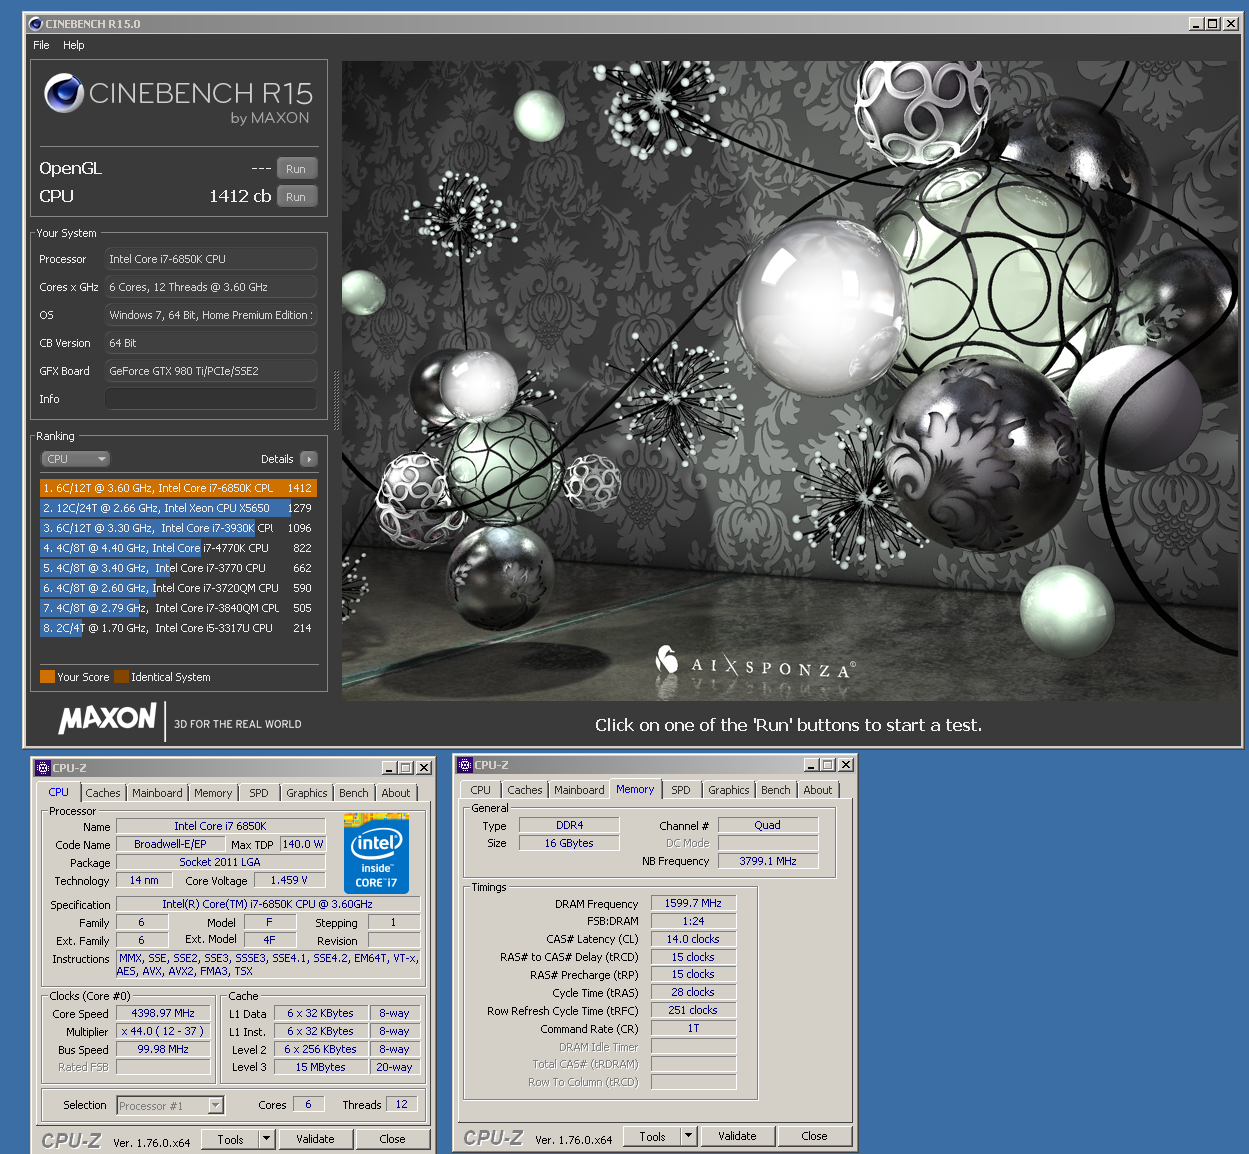
Task: Click Validate in left CPU-Z window
Action: click(x=315, y=1139)
